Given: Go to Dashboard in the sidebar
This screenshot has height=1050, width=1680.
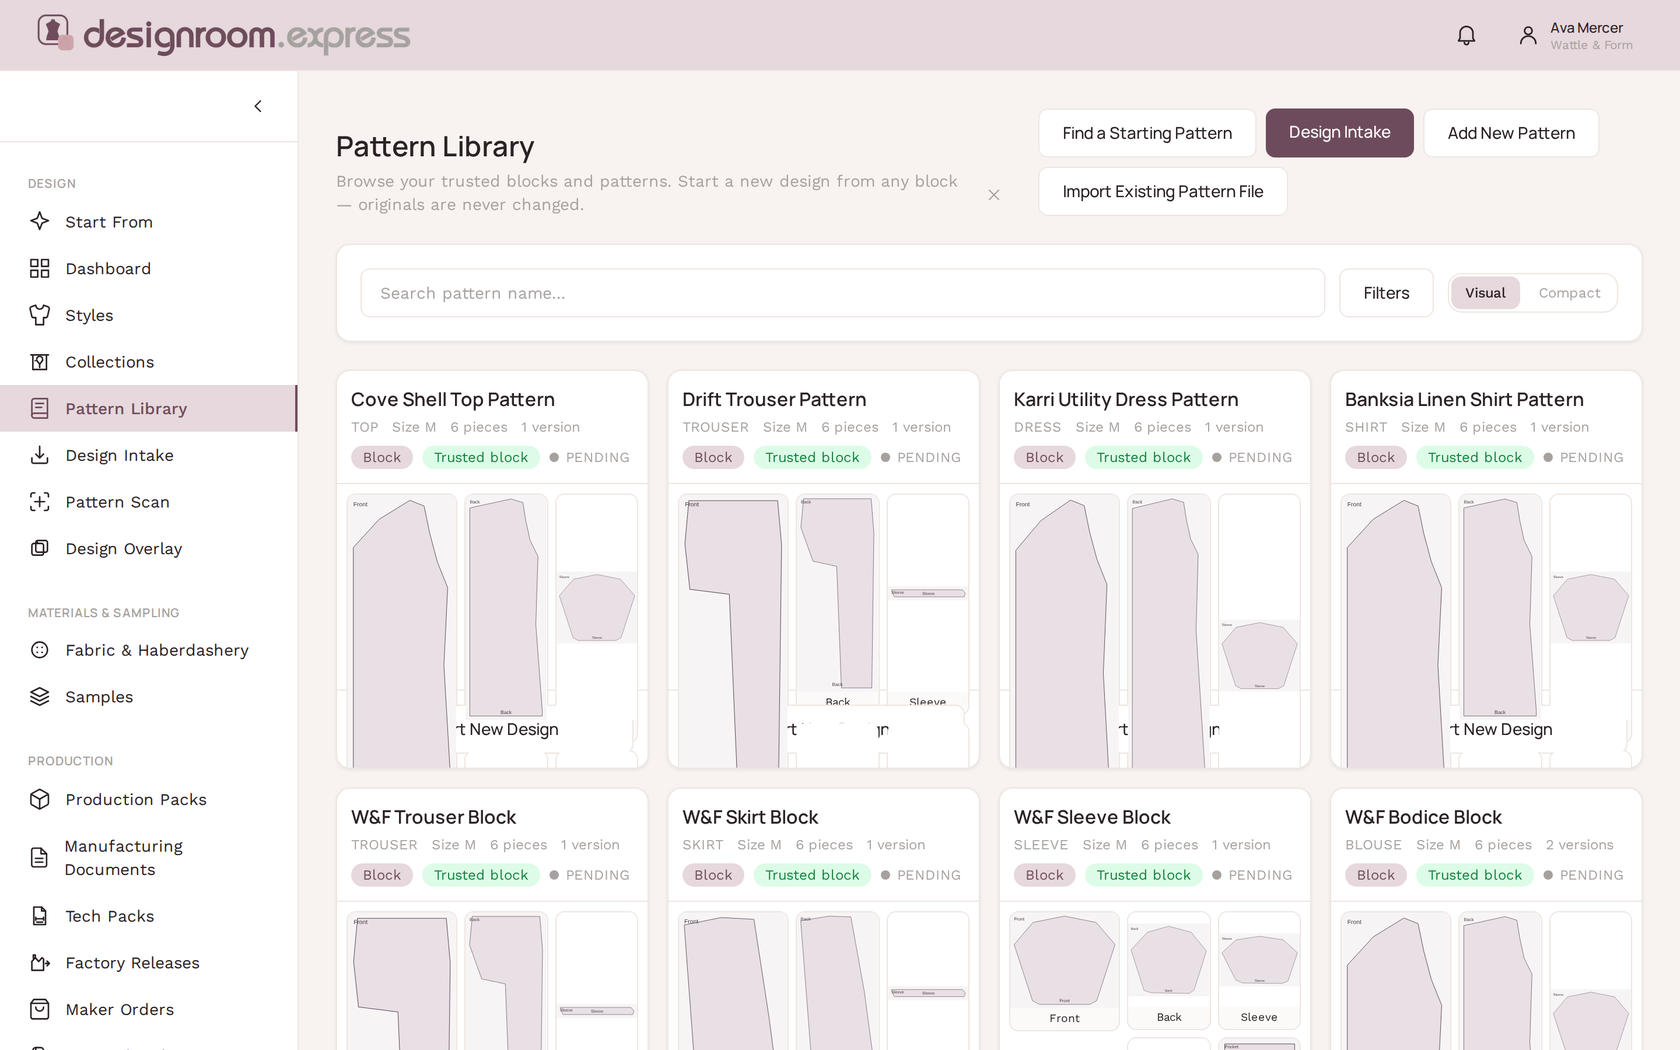Looking at the screenshot, I should 148,268.
